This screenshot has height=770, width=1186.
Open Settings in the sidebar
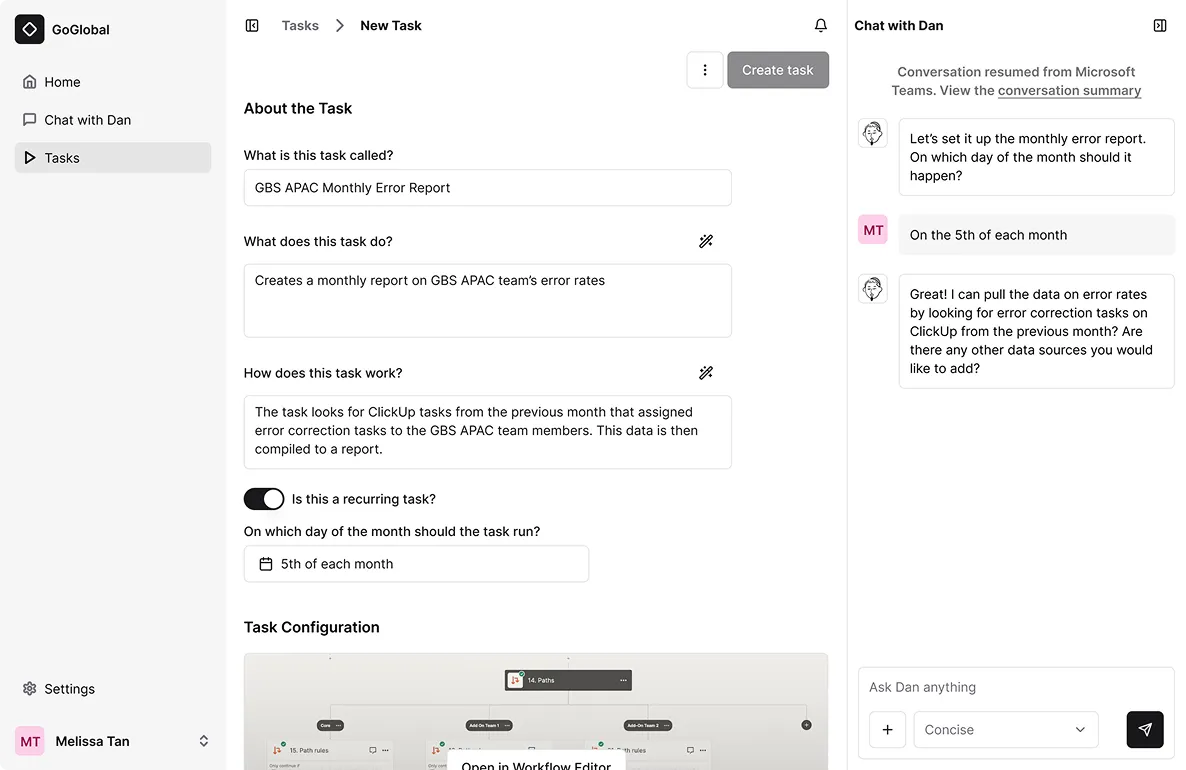point(69,689)
